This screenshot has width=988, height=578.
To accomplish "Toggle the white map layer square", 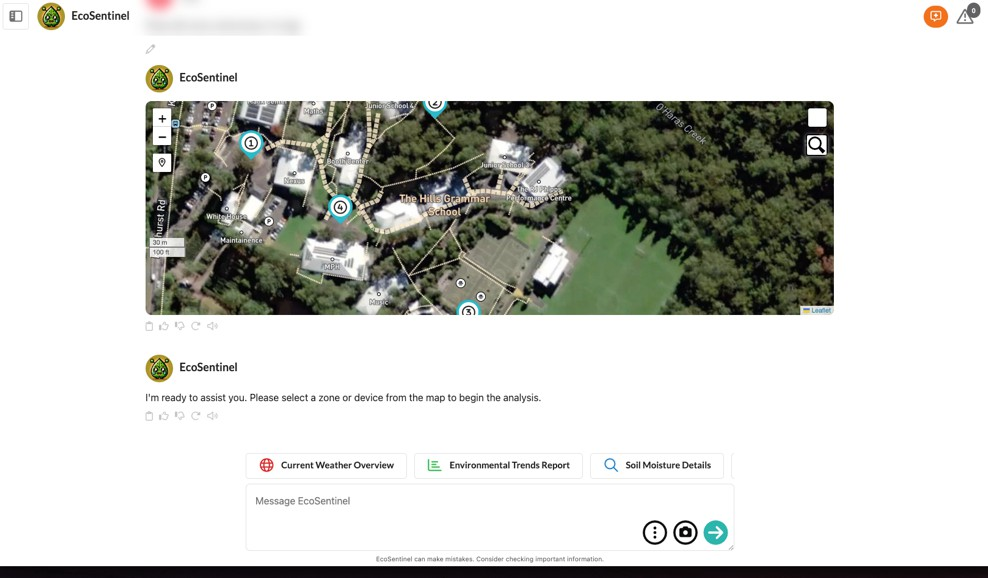I will coord(817,117).
